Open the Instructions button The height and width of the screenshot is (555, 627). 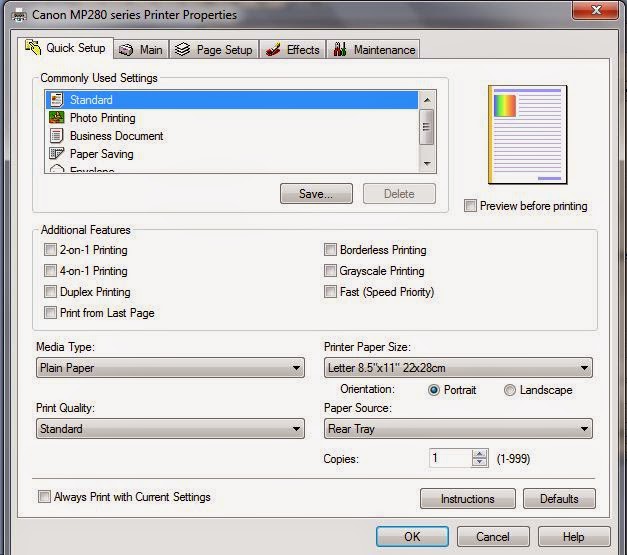[x=468, y=499]
